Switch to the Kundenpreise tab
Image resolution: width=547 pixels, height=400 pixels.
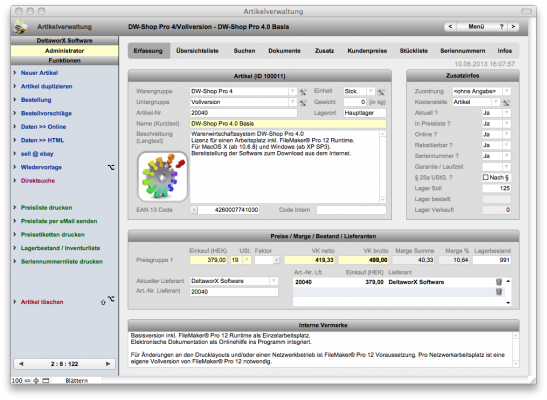click(x=367, y=51)
